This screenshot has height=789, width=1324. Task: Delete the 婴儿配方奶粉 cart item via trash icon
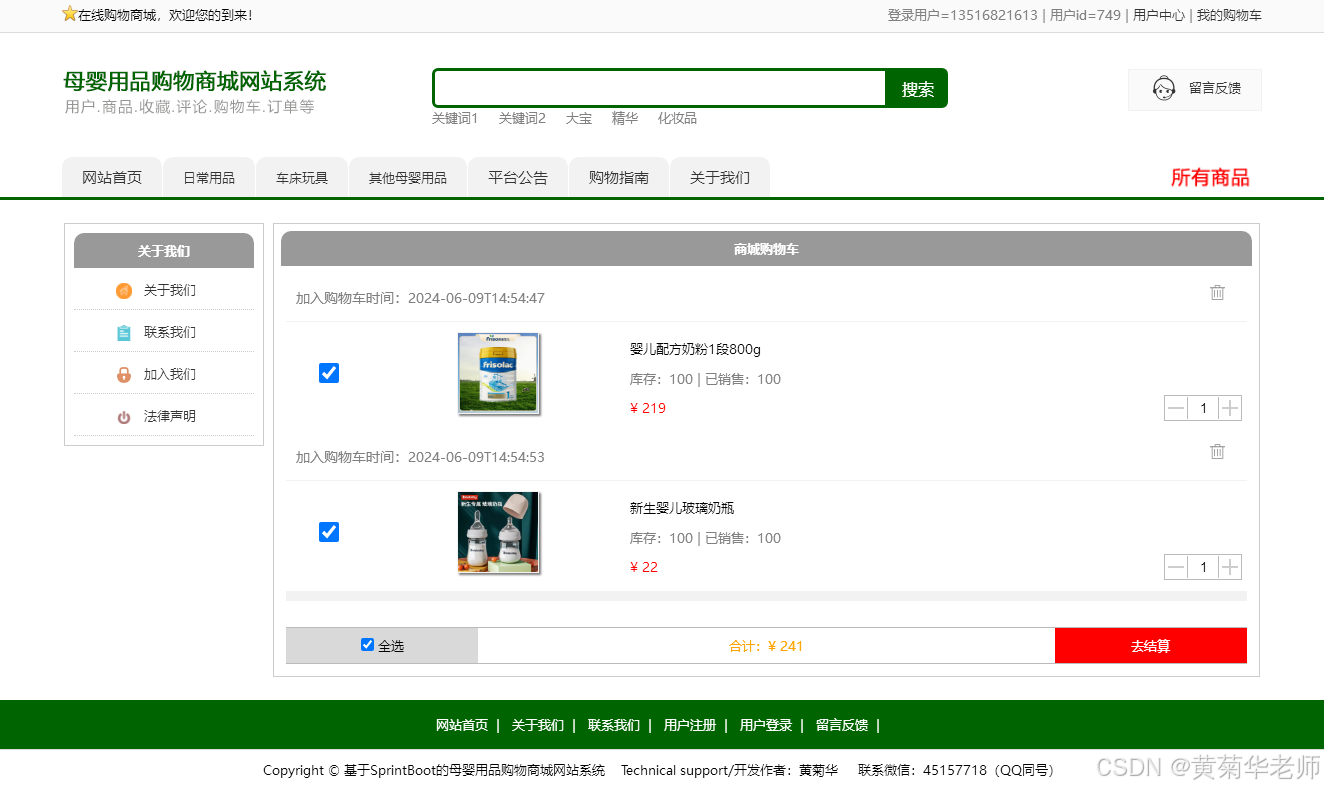click(1217, 292)
